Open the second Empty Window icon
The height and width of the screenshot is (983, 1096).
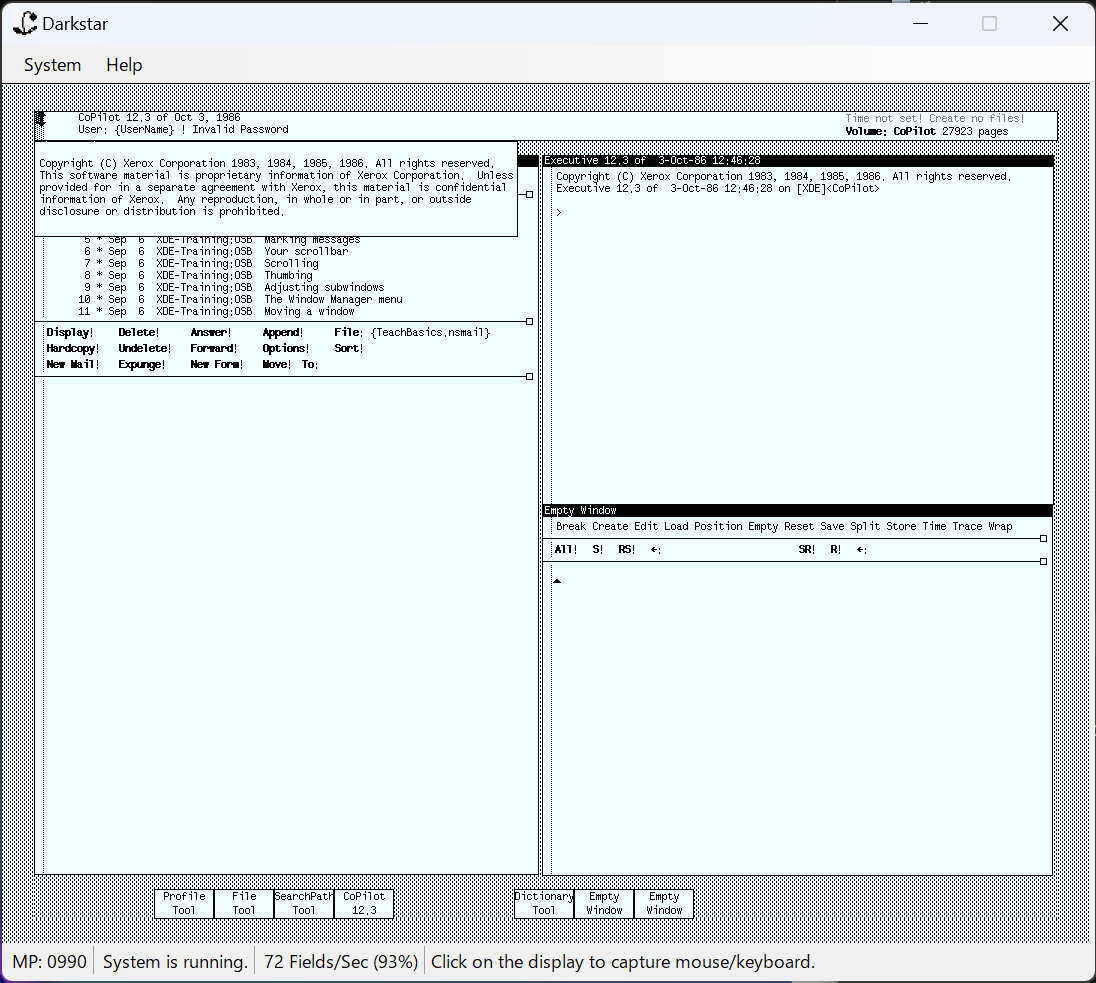click(664, 903)
